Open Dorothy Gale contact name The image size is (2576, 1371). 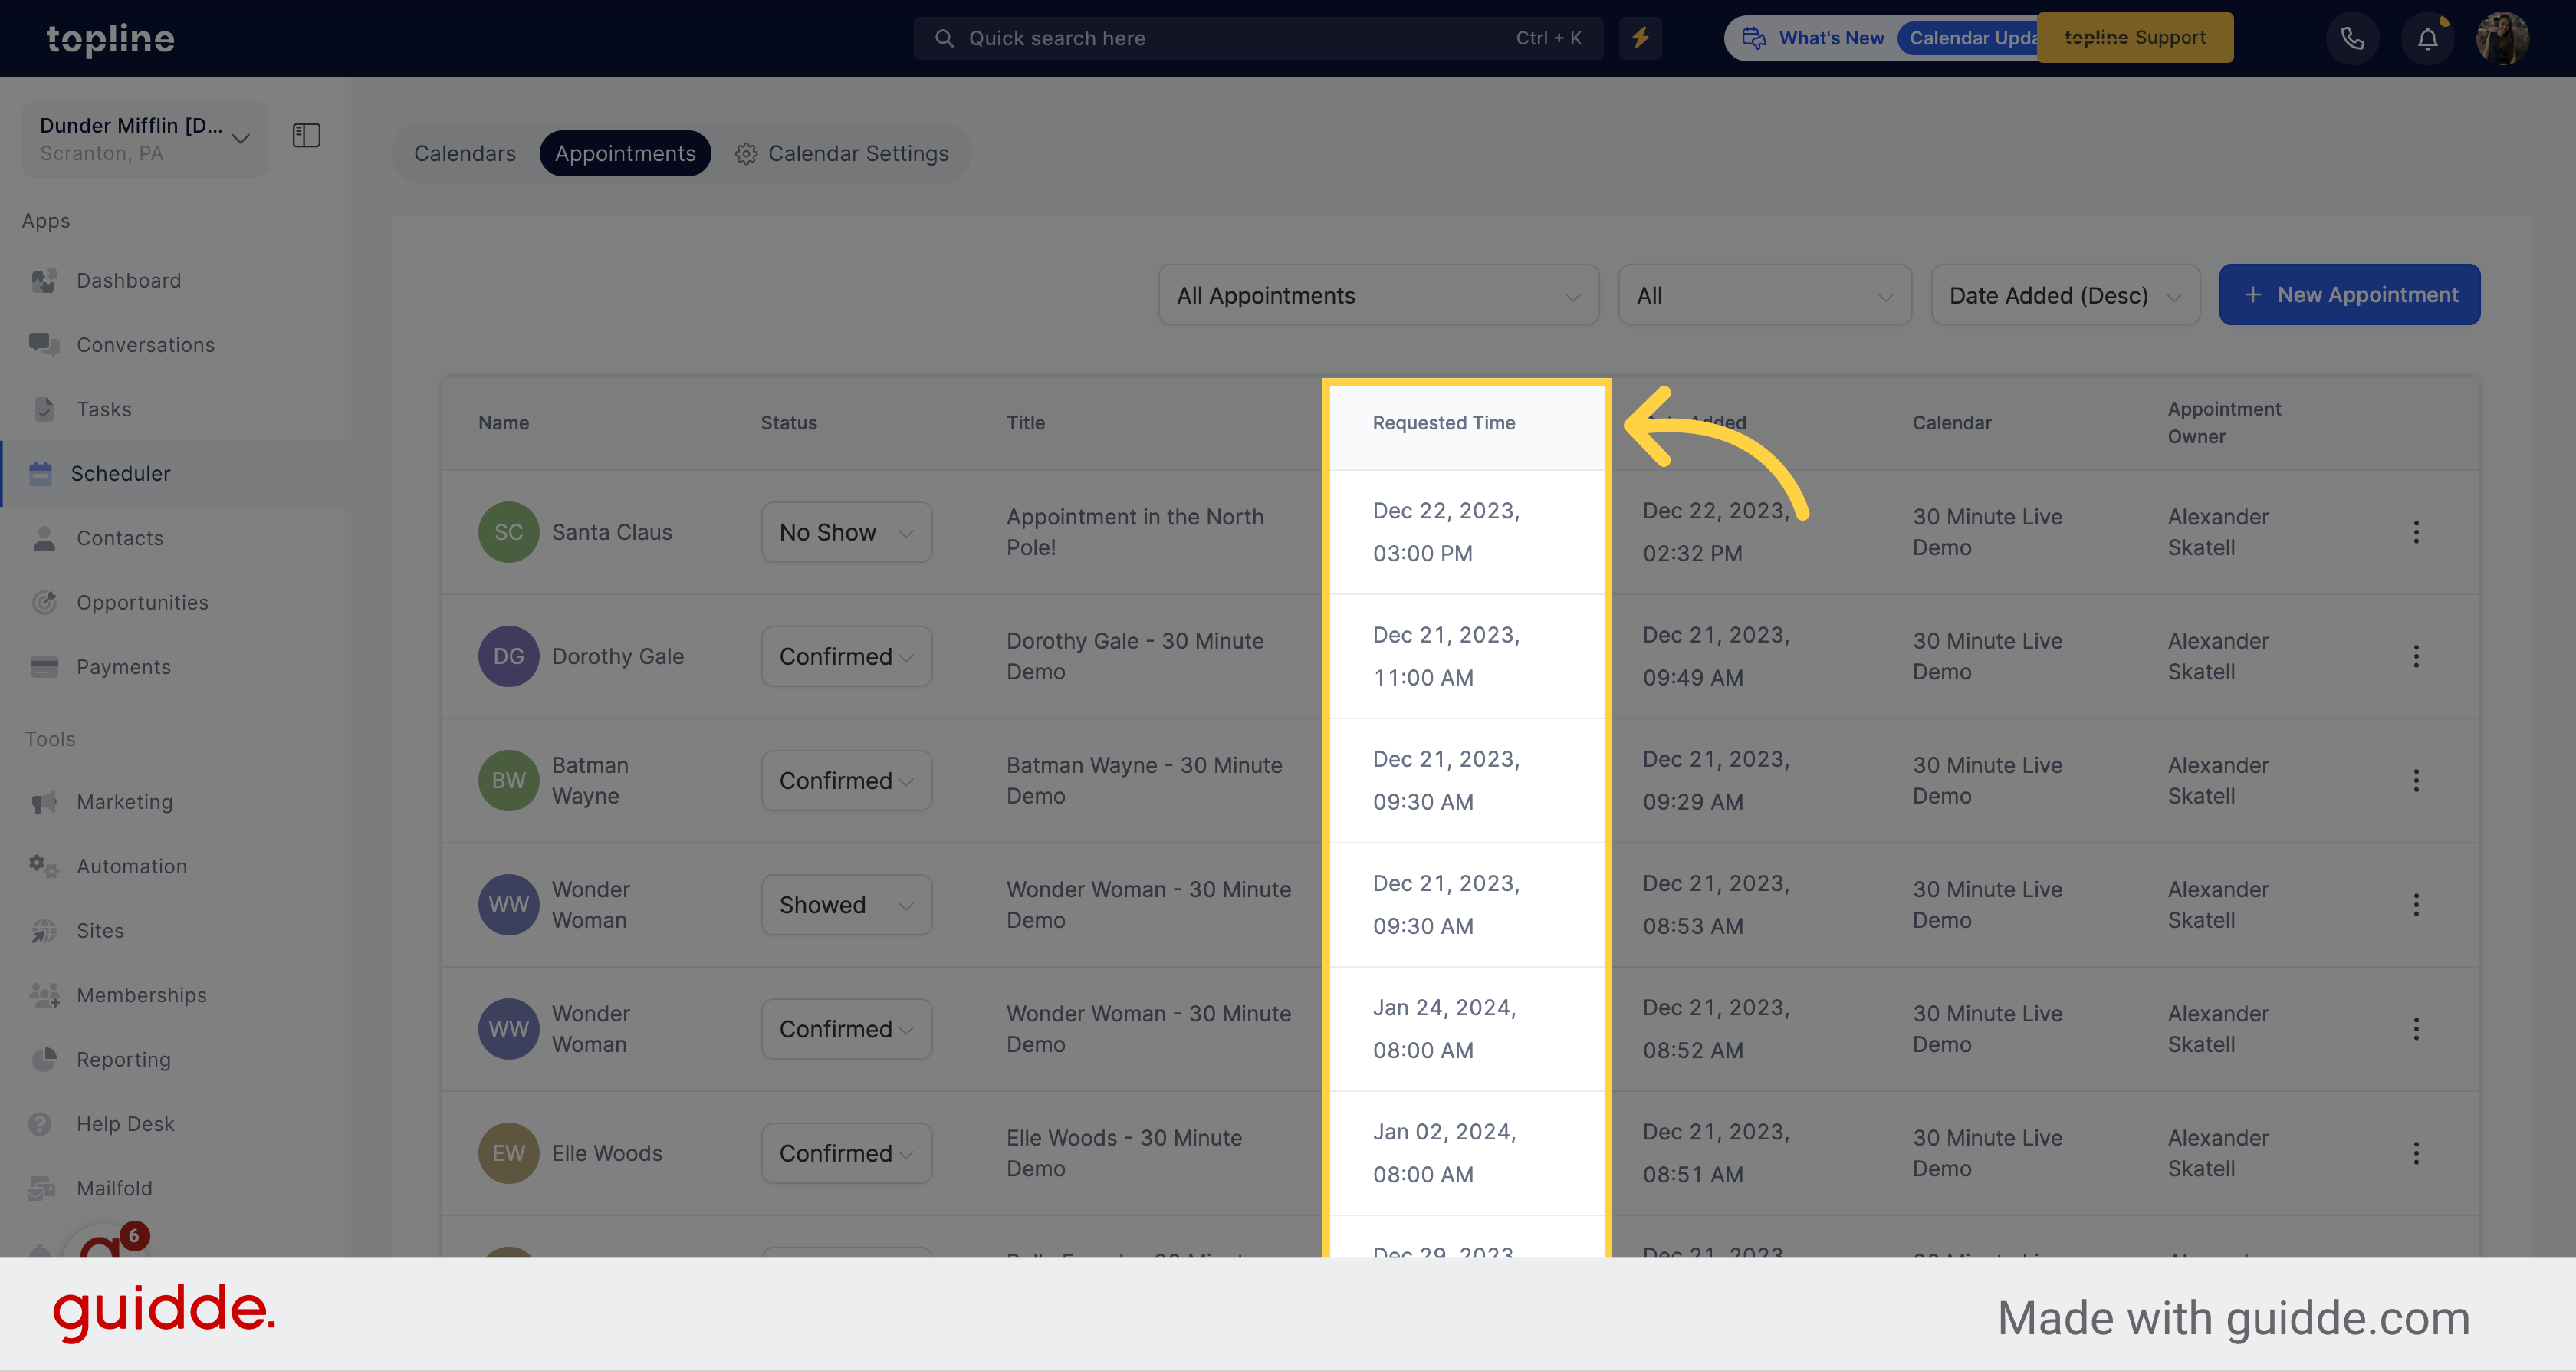pyautogui.click(x=618, y=656)
